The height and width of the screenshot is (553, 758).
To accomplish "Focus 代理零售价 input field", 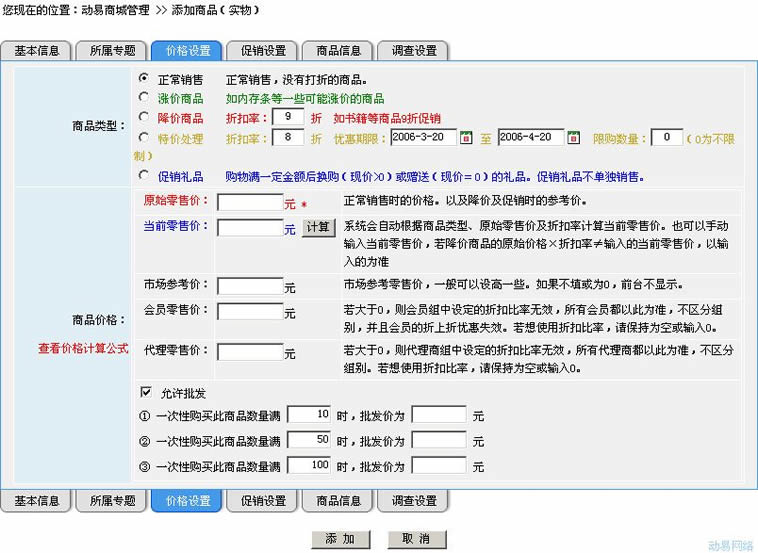I will coord(250,352).
